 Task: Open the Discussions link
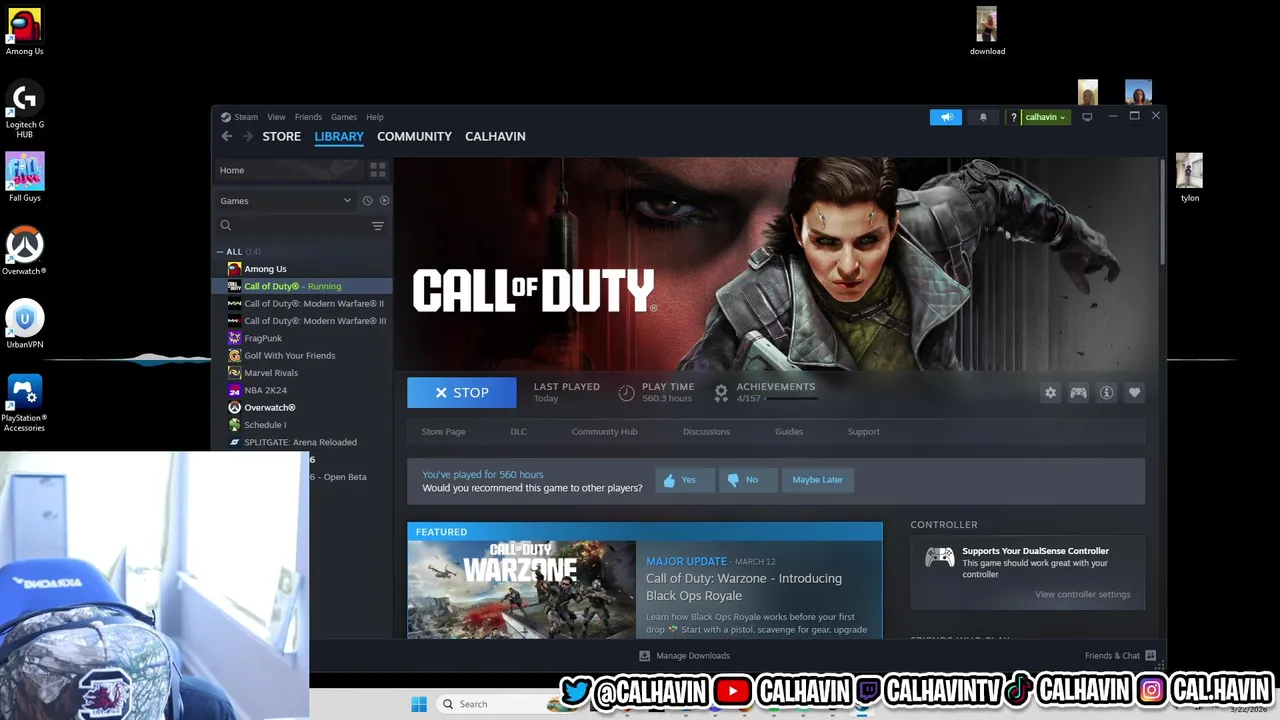(706, 431)
